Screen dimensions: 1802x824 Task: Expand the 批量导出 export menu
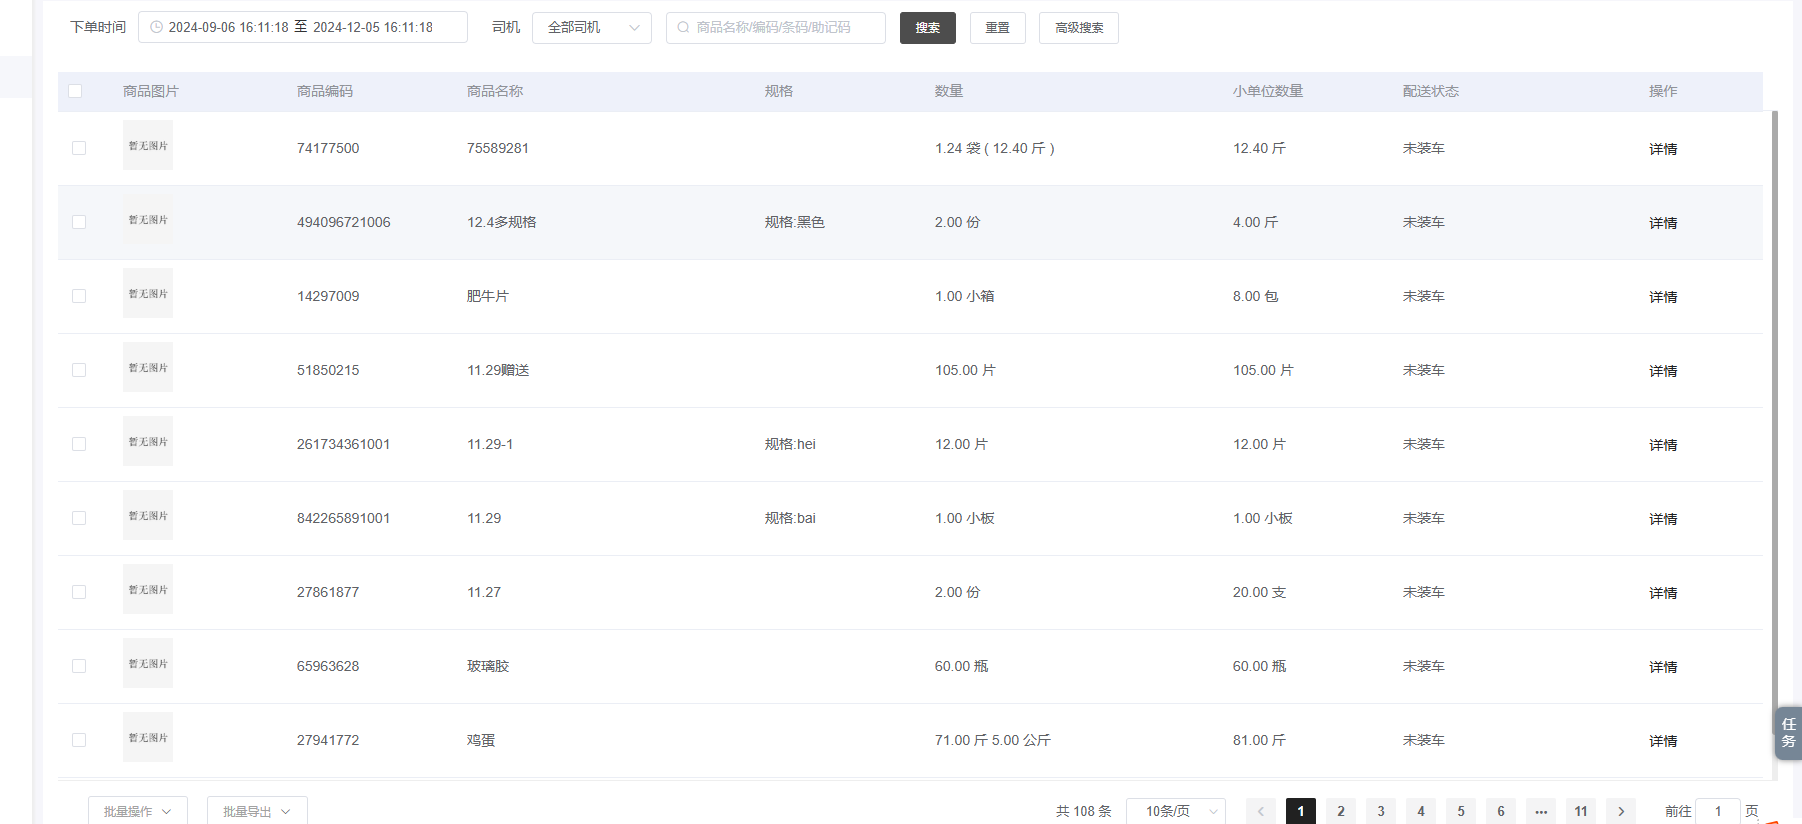click(x=257, y=811)
